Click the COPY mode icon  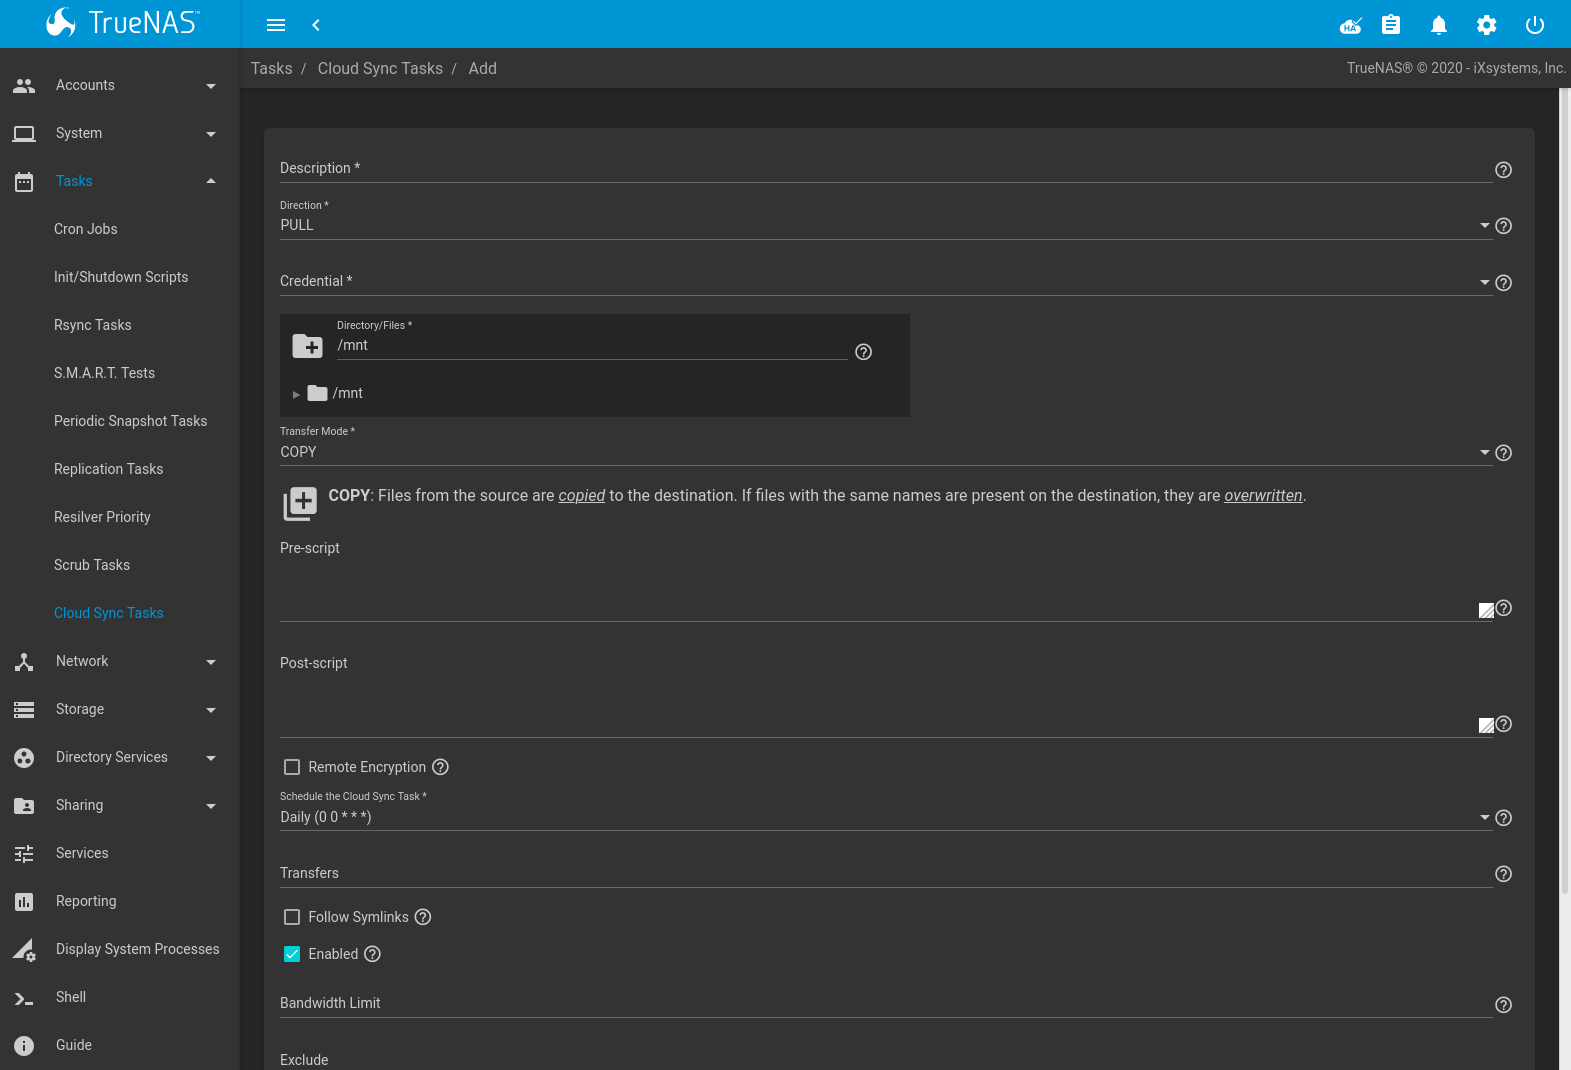300,504
